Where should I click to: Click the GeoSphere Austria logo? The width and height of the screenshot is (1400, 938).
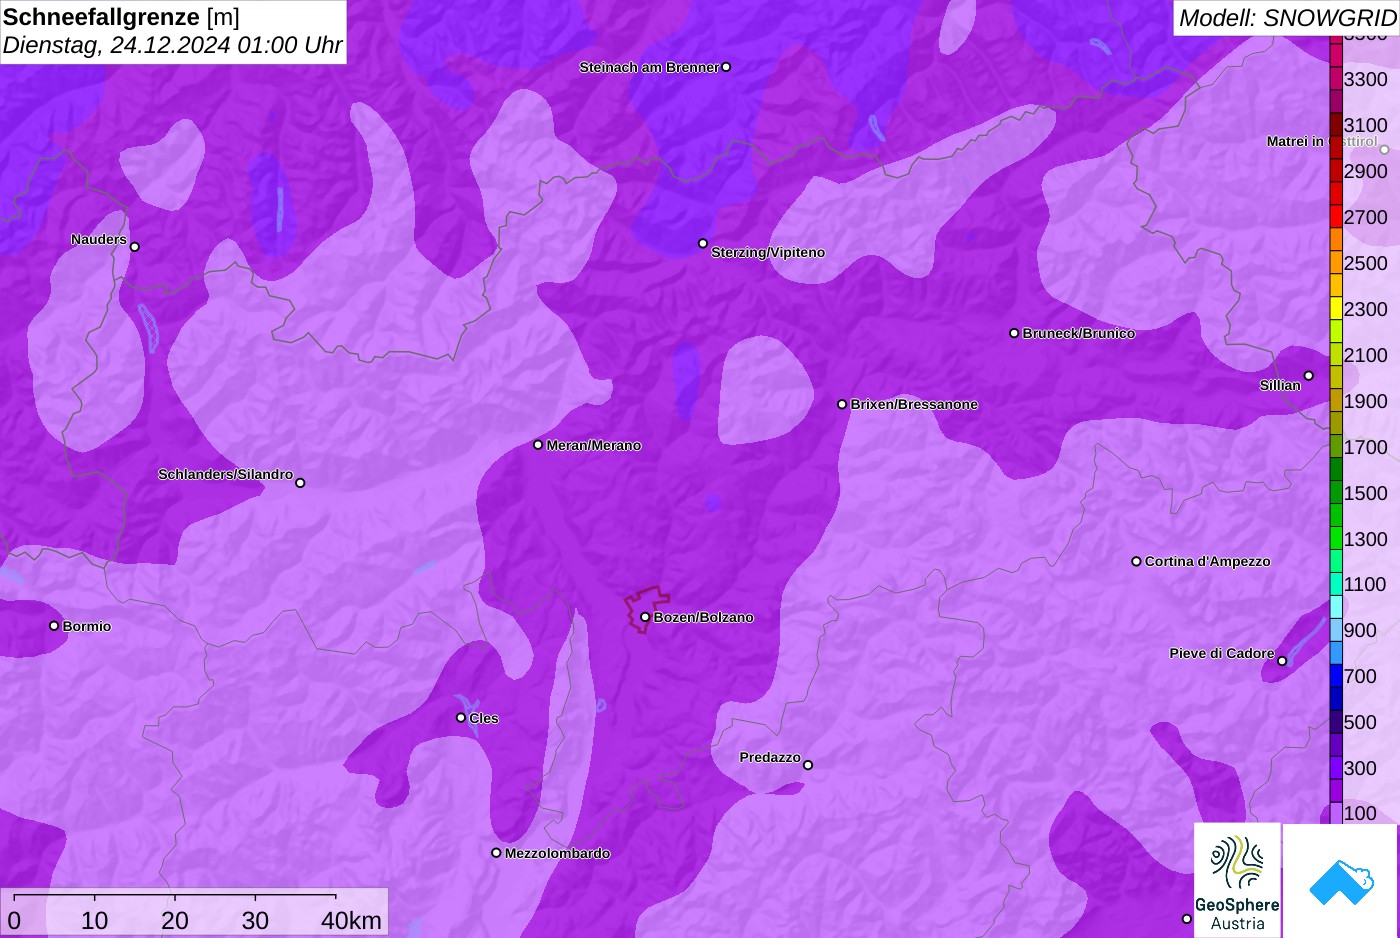point(1237,880)
